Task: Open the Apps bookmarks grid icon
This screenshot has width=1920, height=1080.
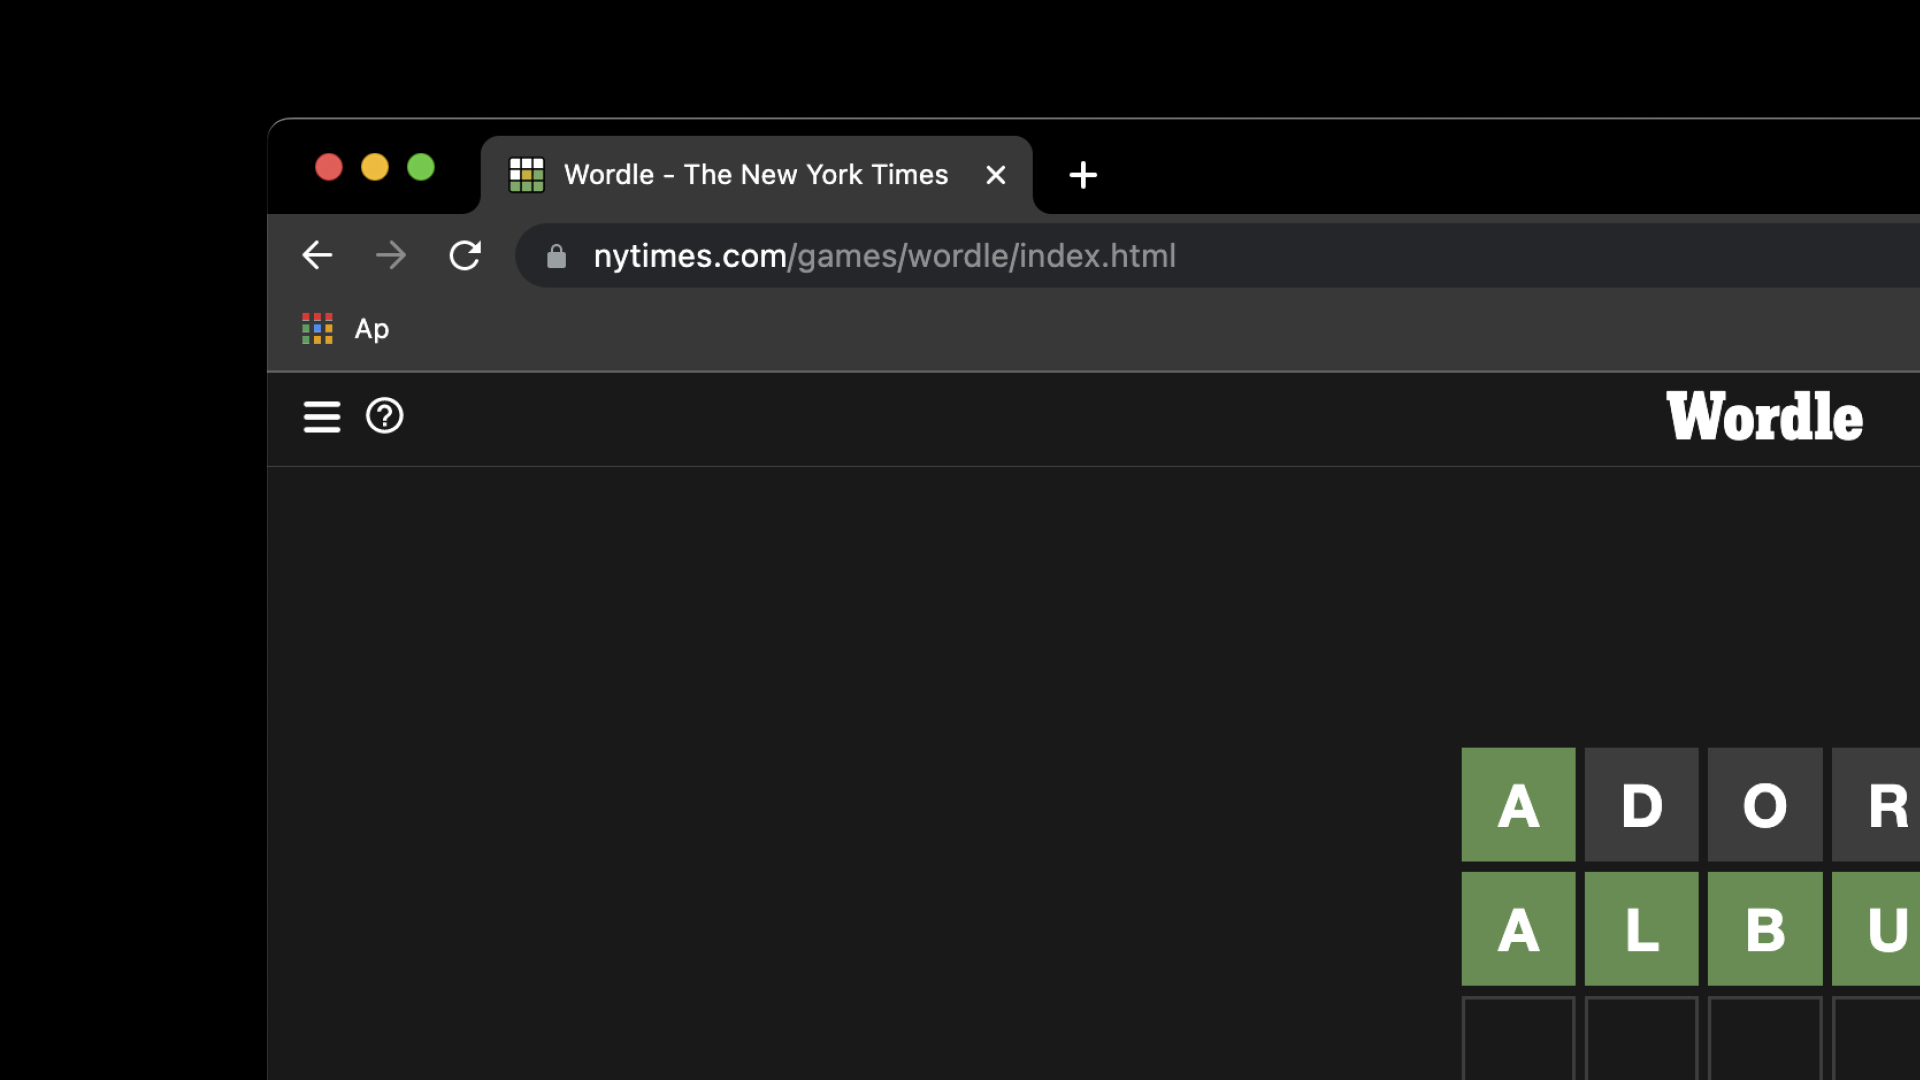Action: click(x=318, y=329)
